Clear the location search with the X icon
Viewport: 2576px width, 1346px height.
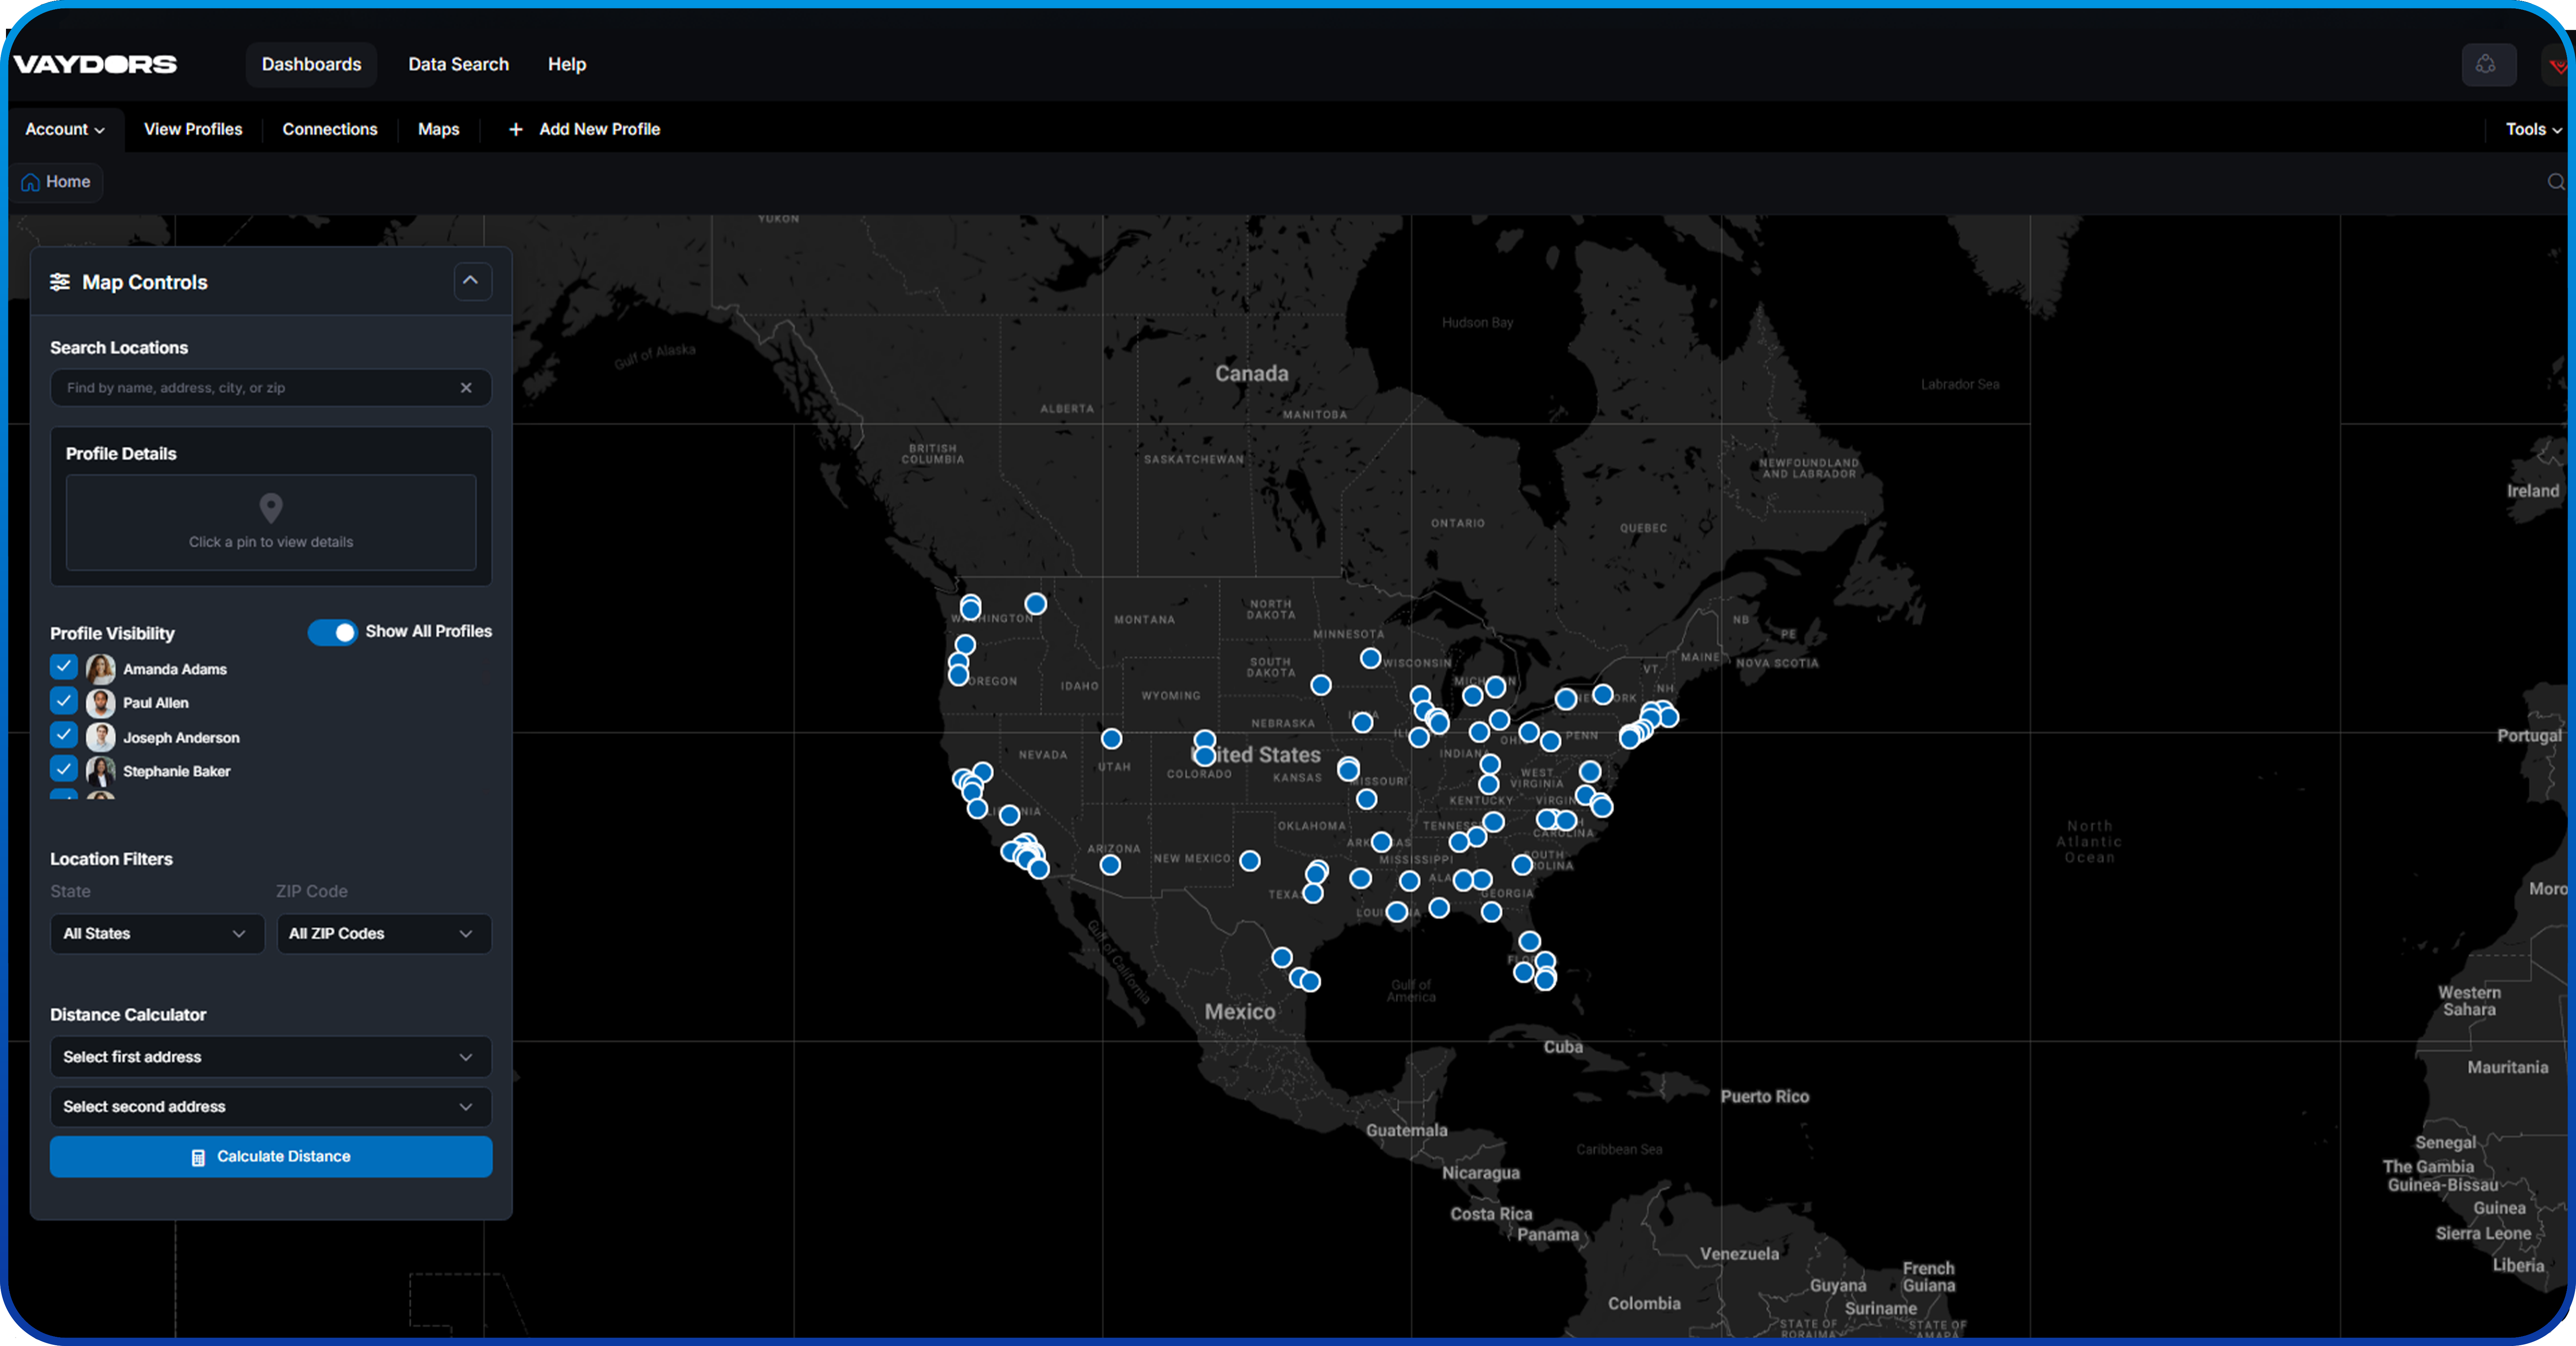(x=466, y=388)
